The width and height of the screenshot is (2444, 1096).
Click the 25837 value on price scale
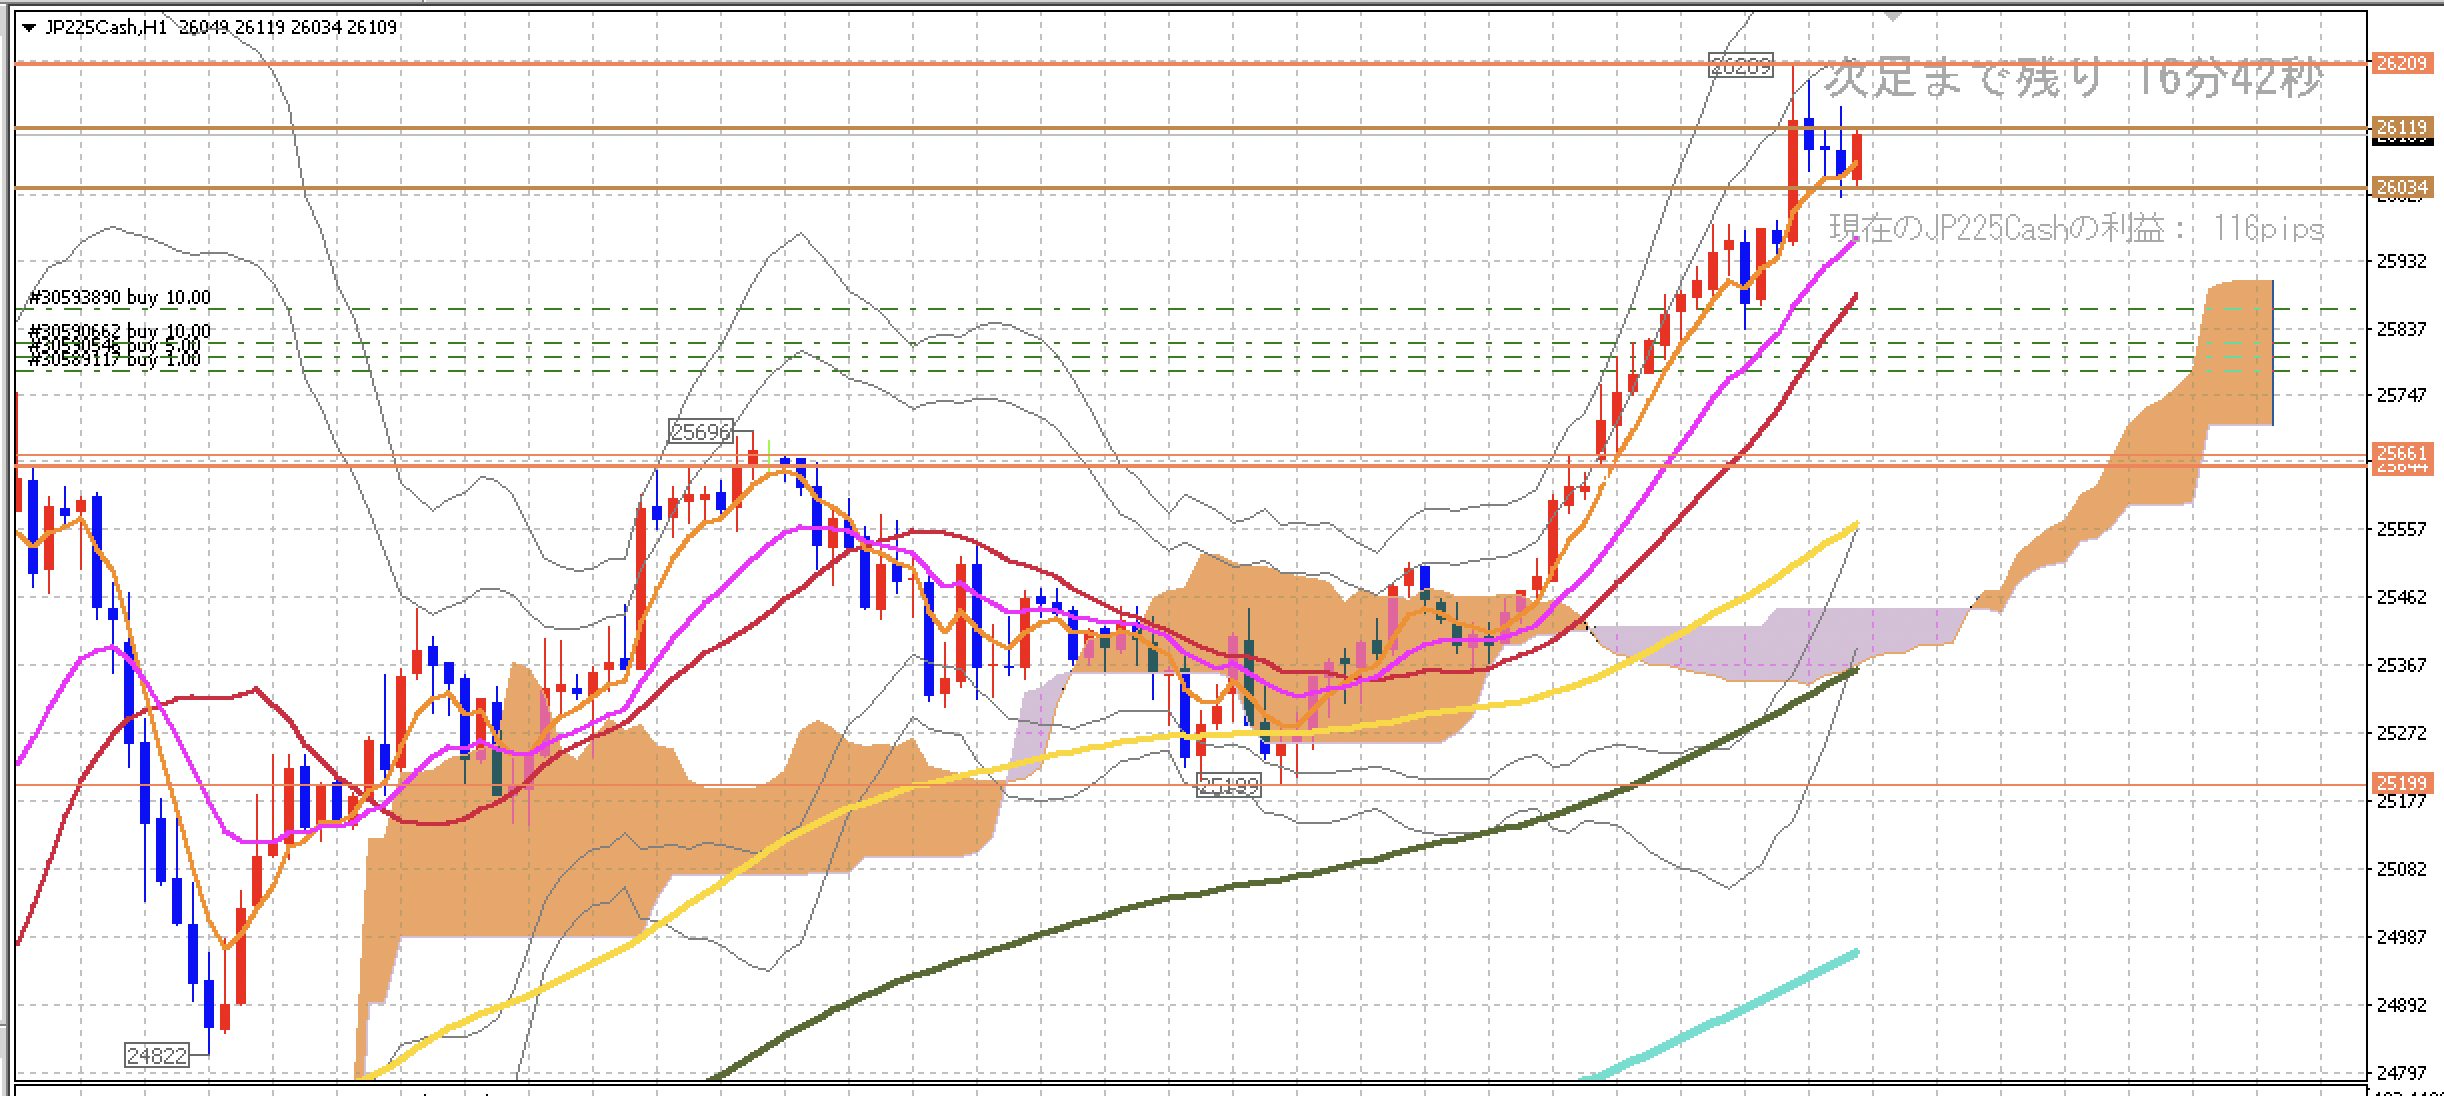(x=2401, y=329)
